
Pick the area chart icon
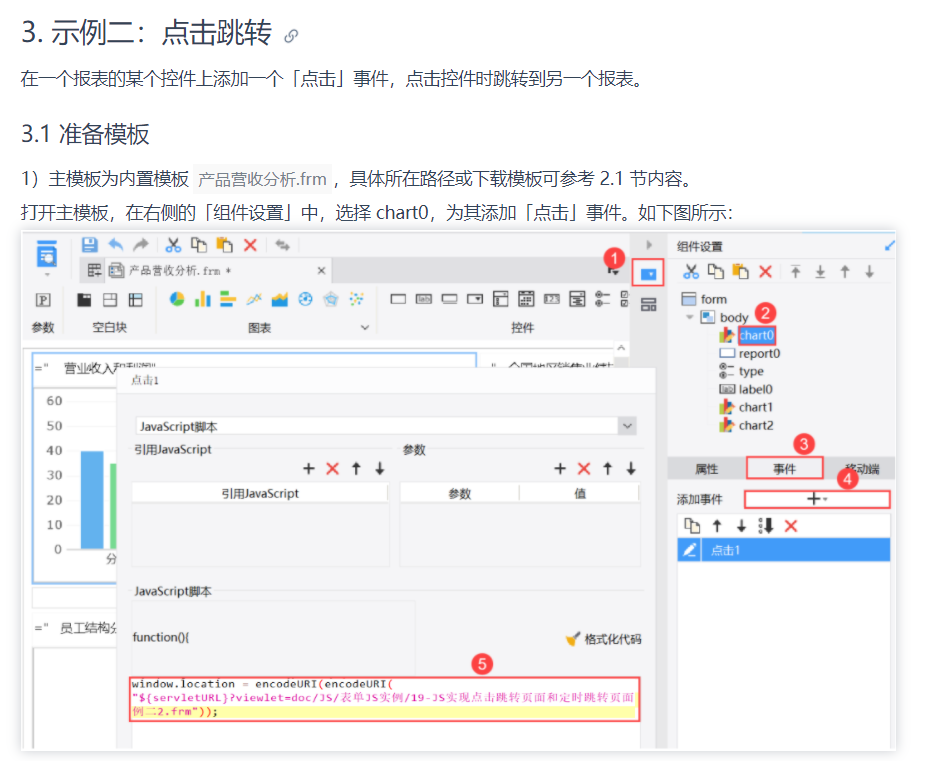(x=280, y=299)
